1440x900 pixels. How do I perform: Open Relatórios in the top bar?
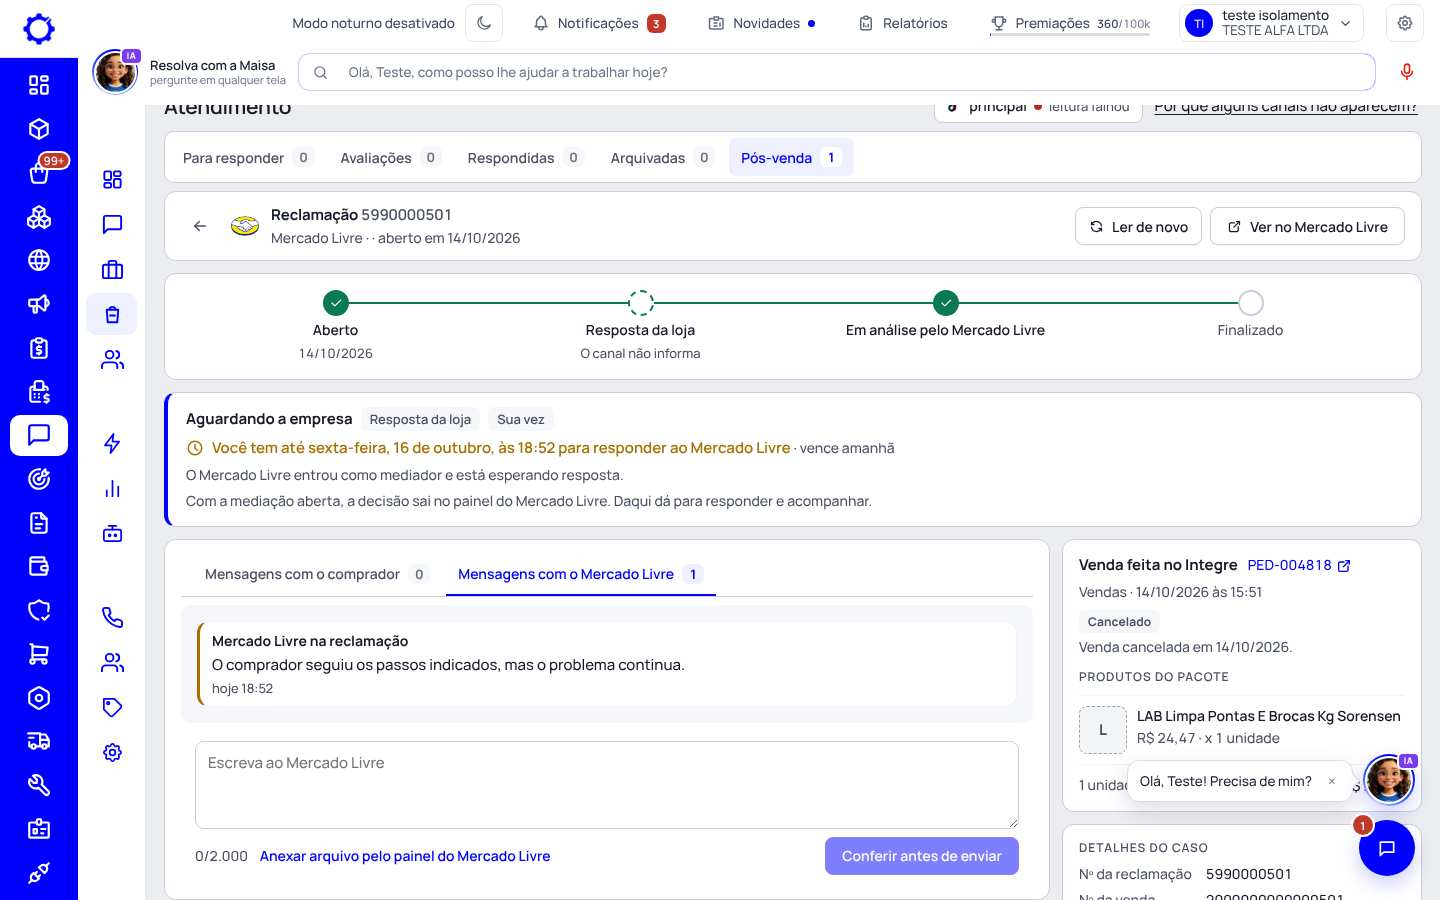tap(903, 23)
